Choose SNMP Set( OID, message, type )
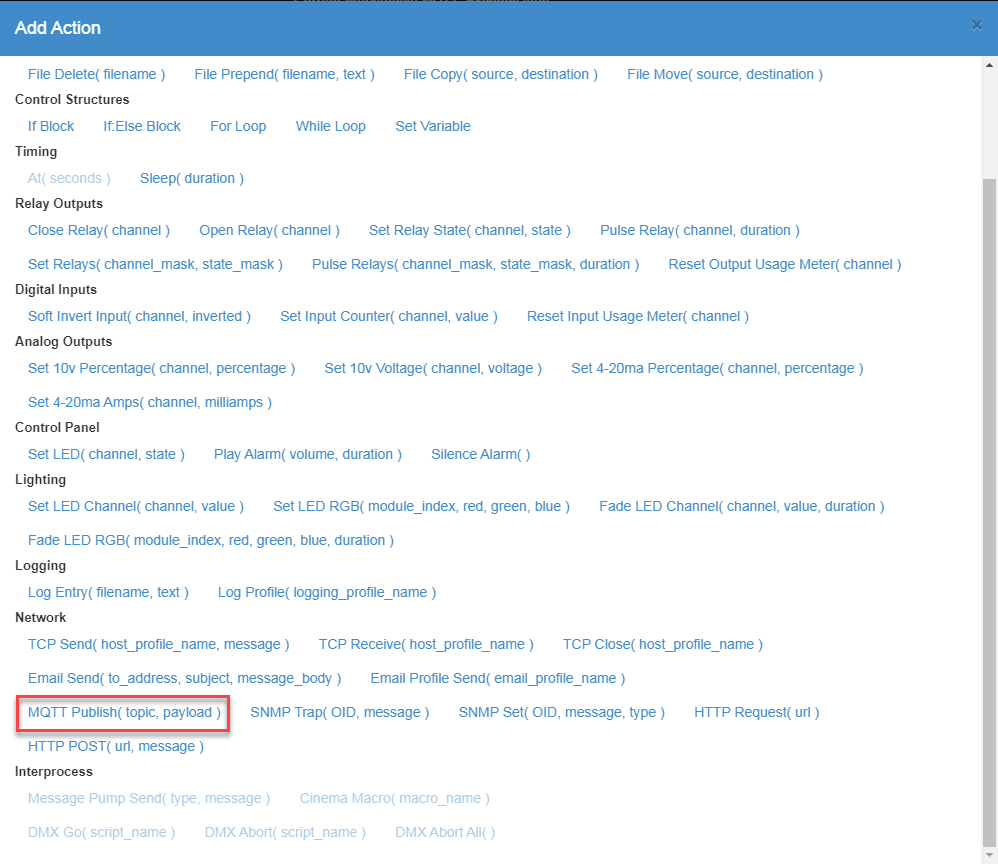Screen dimensions: 998x866 (x=561, y=713)
